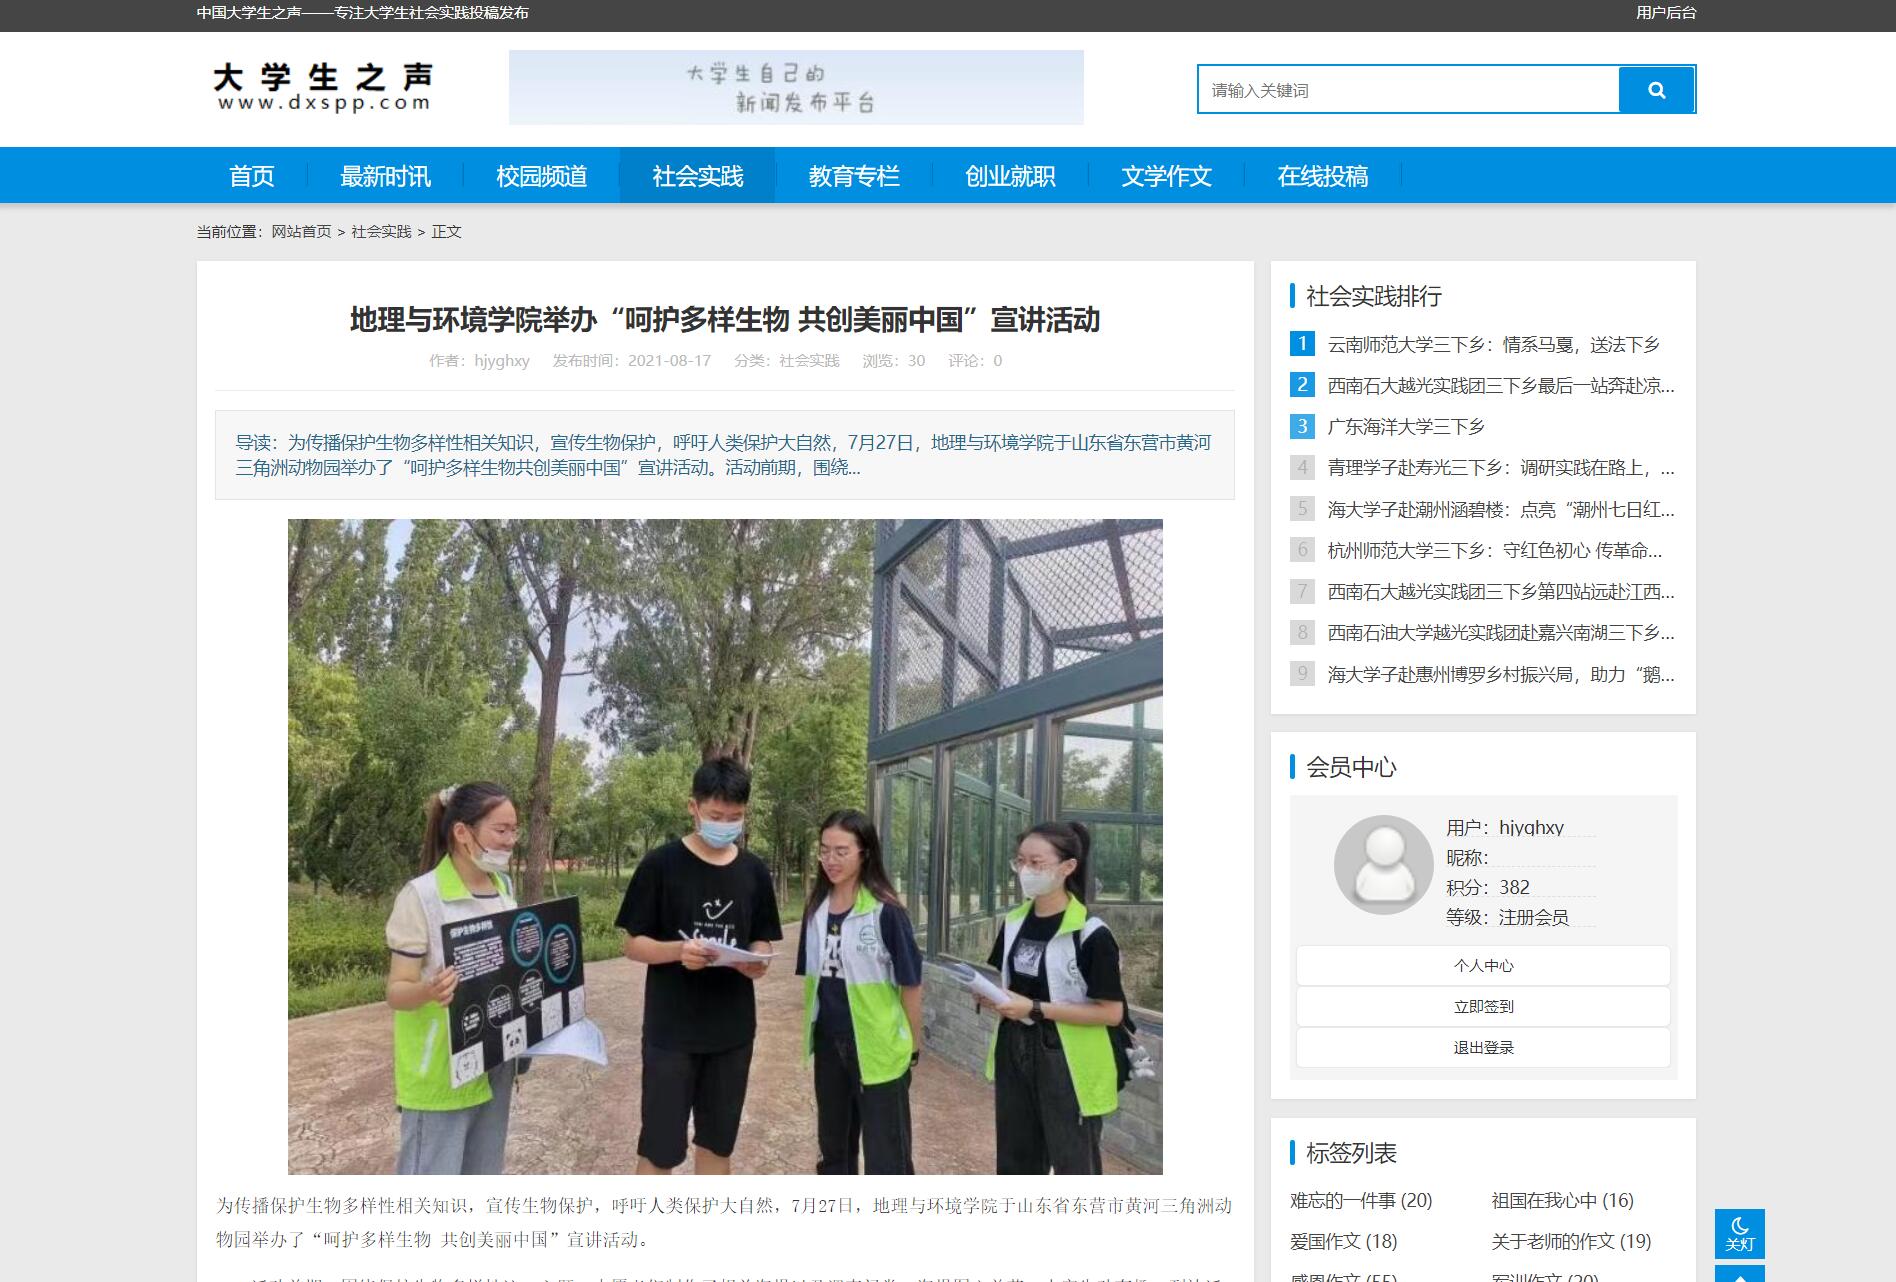Open the 首页 navigation tab
This screenshot has height=1282, width=1896.
[x=251, y=176]
